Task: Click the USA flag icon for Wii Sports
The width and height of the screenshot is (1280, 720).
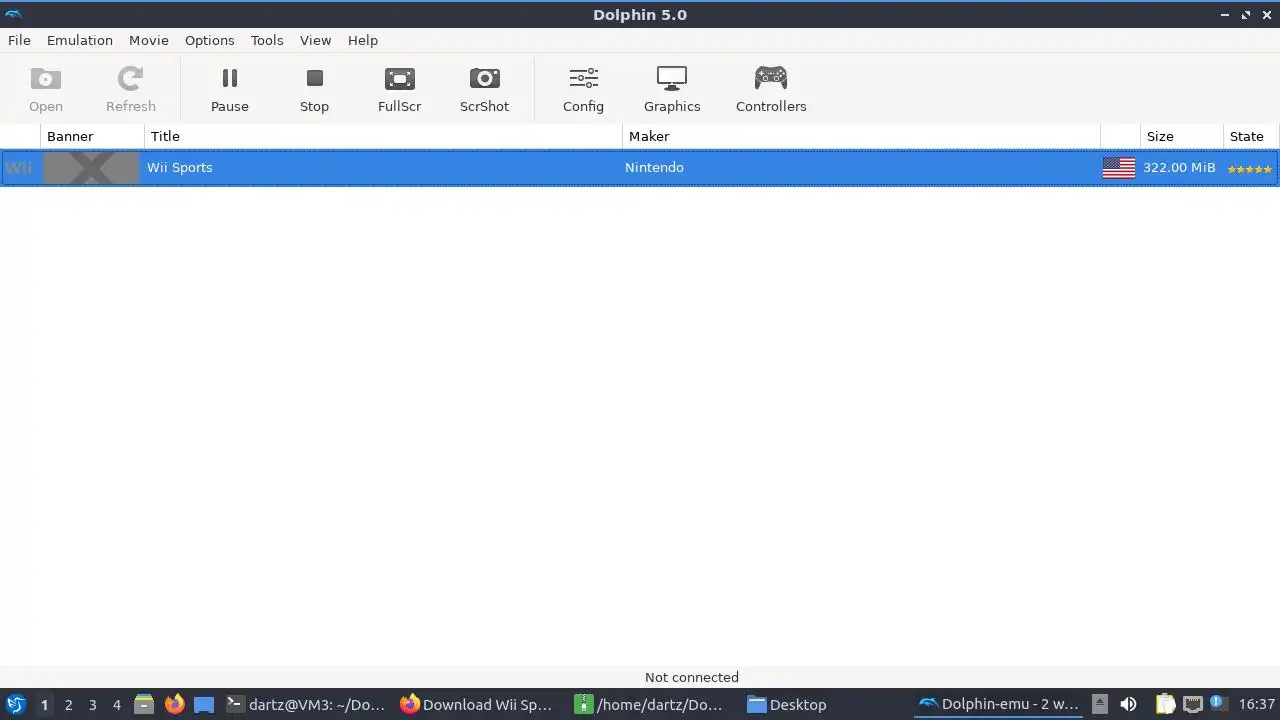Action: 1119,168
